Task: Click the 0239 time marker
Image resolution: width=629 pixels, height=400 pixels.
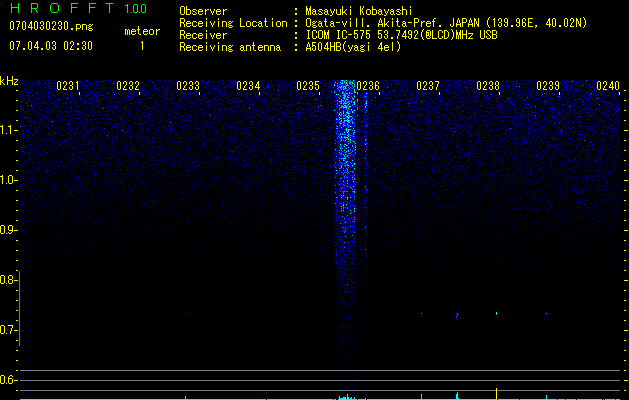Action: (x=548, y=86)
